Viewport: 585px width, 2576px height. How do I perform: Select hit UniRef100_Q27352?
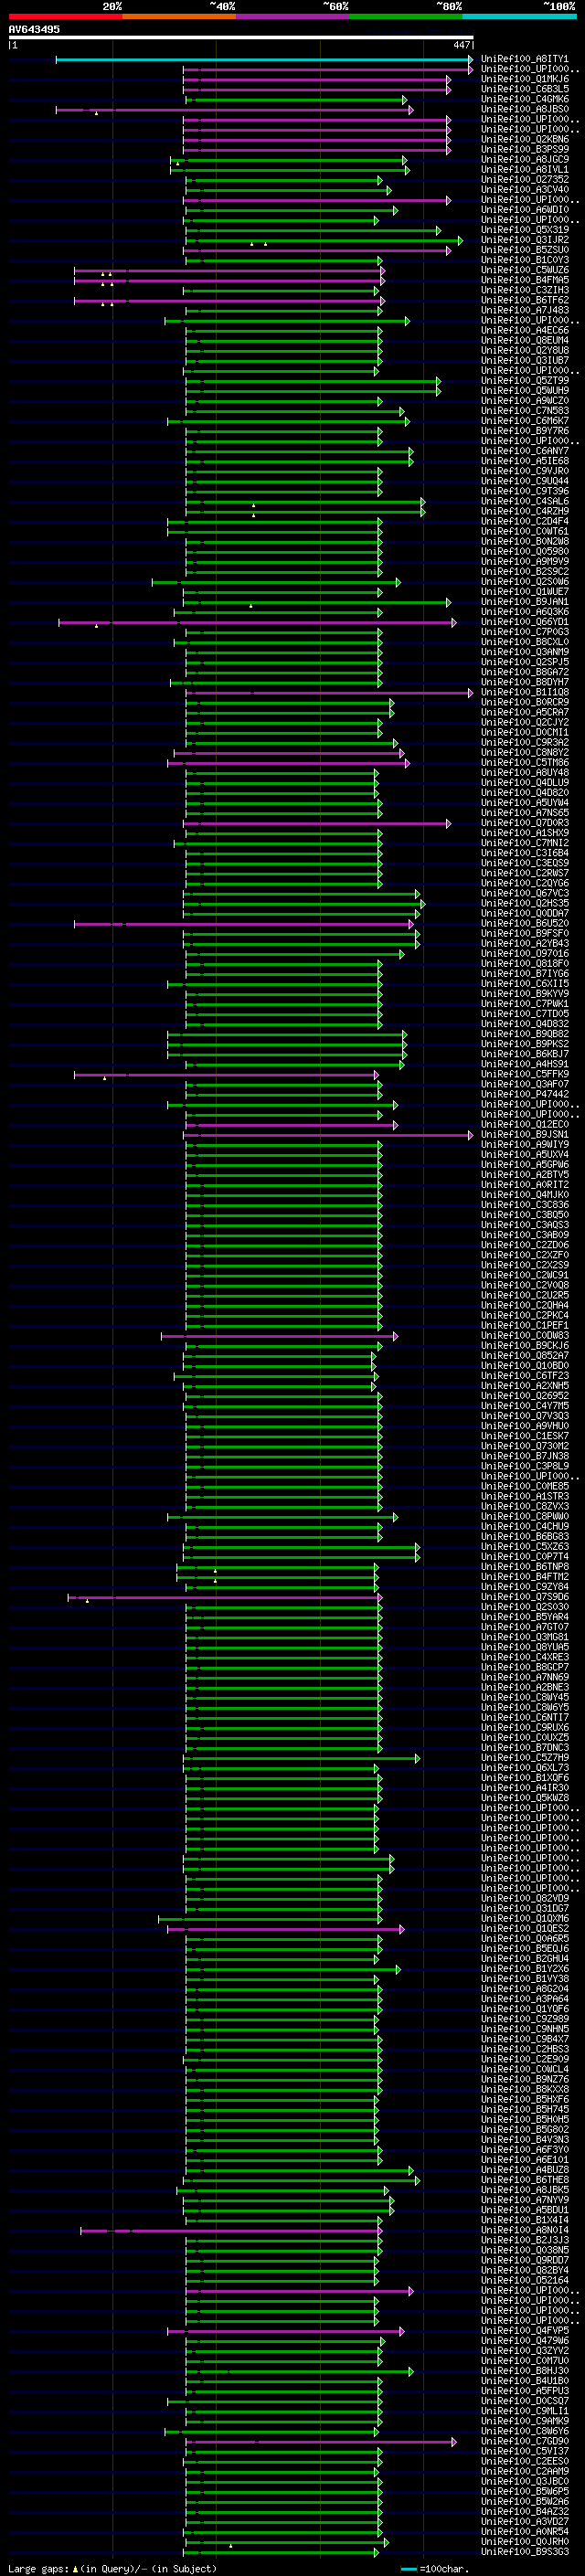(x=525, y=180)
